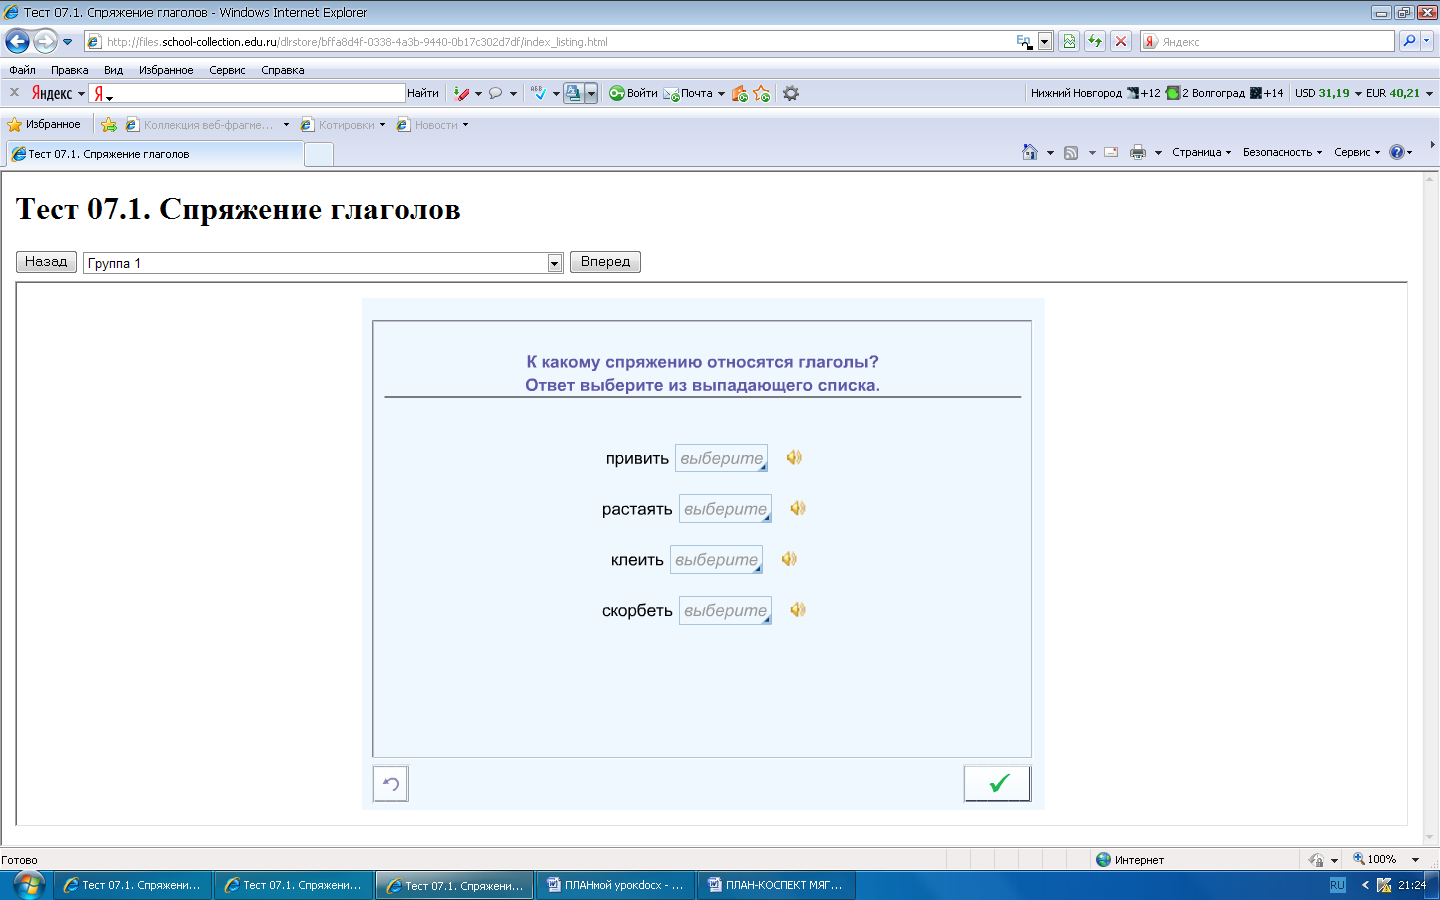1440x900 pixels.
Task: Click the Yandex toolbar translate page icon
Action: click(x=574, y=93)
